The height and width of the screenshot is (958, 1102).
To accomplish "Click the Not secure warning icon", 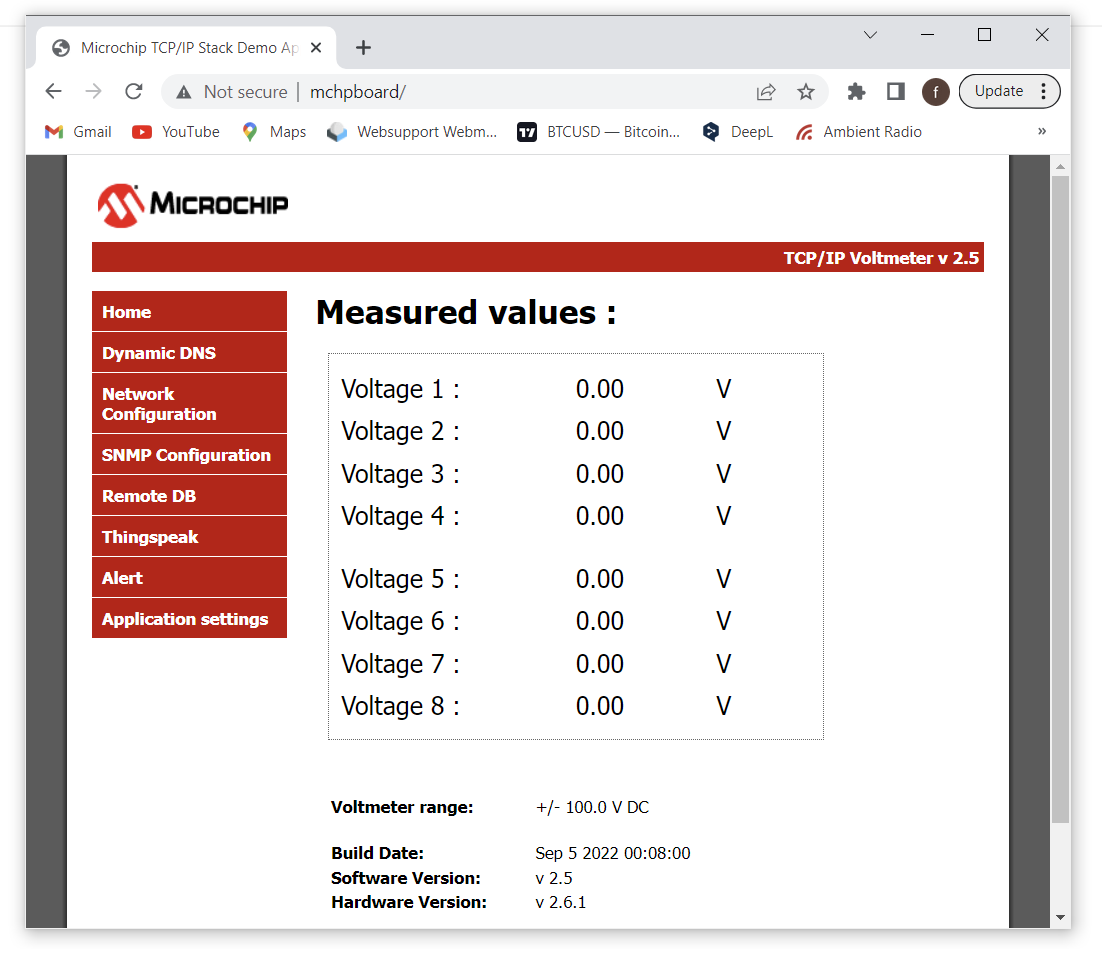I will [183, 92].
